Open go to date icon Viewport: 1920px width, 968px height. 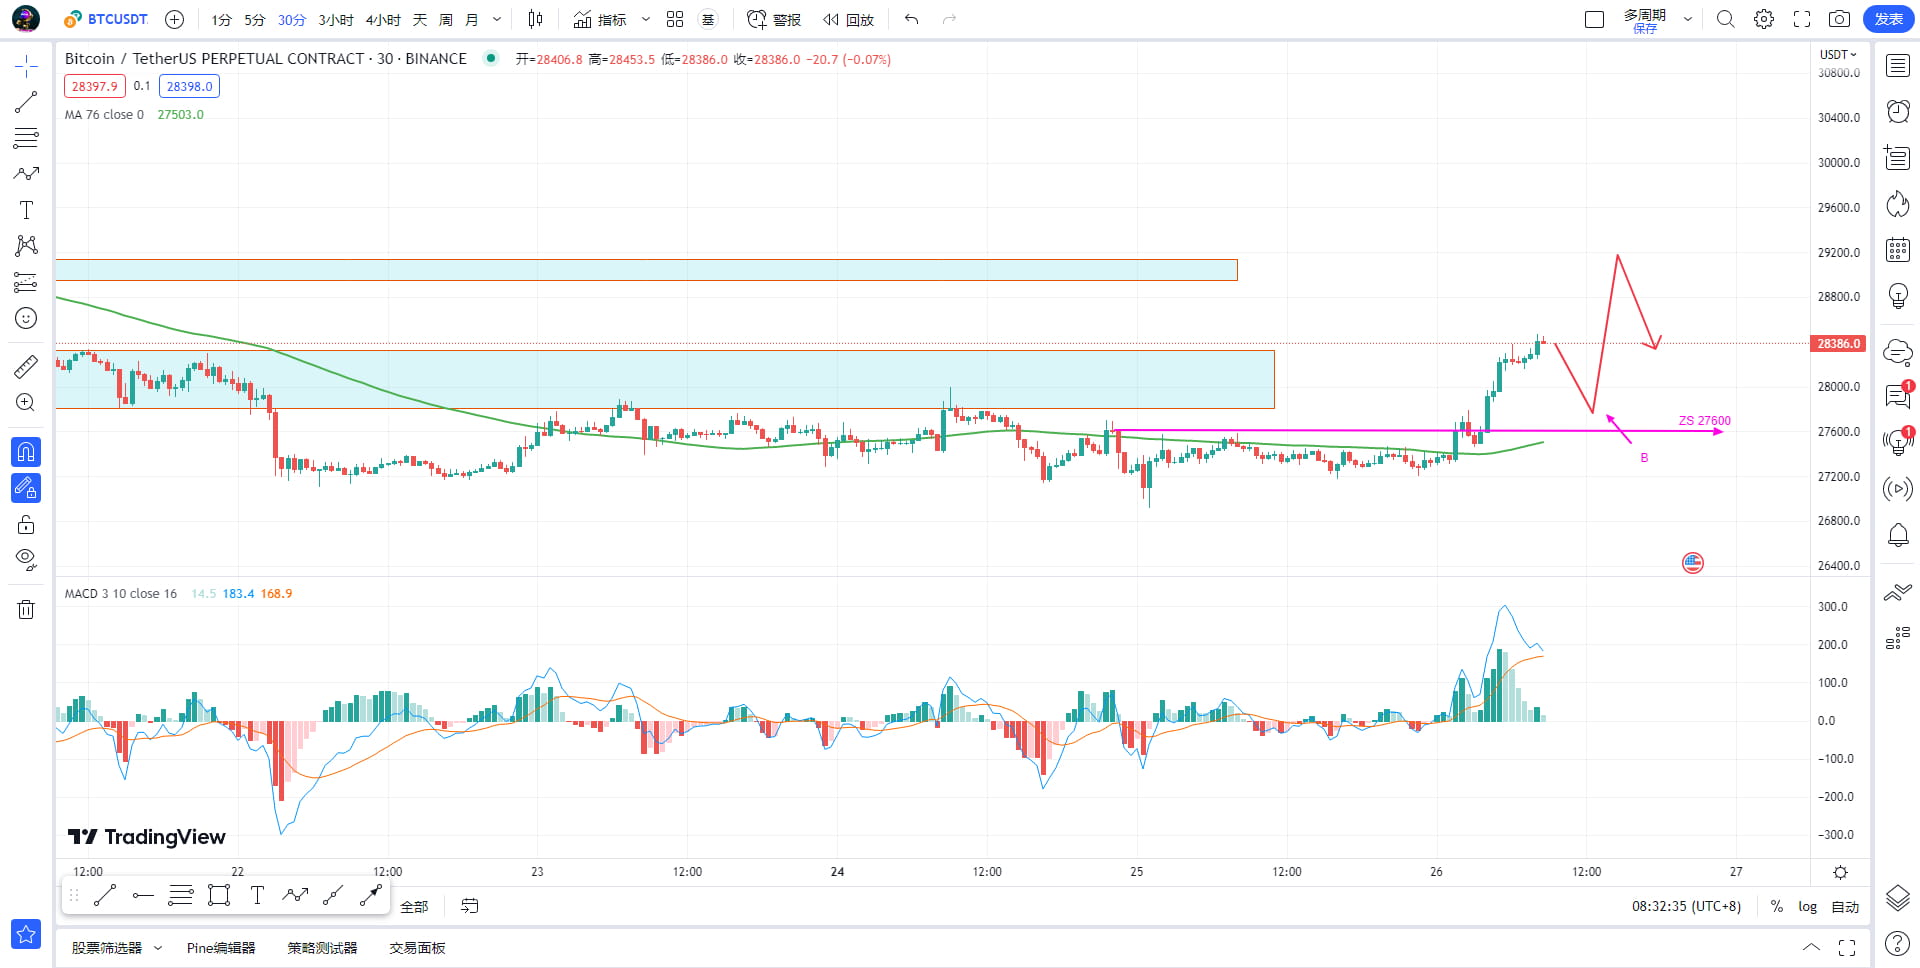(469, 906)
